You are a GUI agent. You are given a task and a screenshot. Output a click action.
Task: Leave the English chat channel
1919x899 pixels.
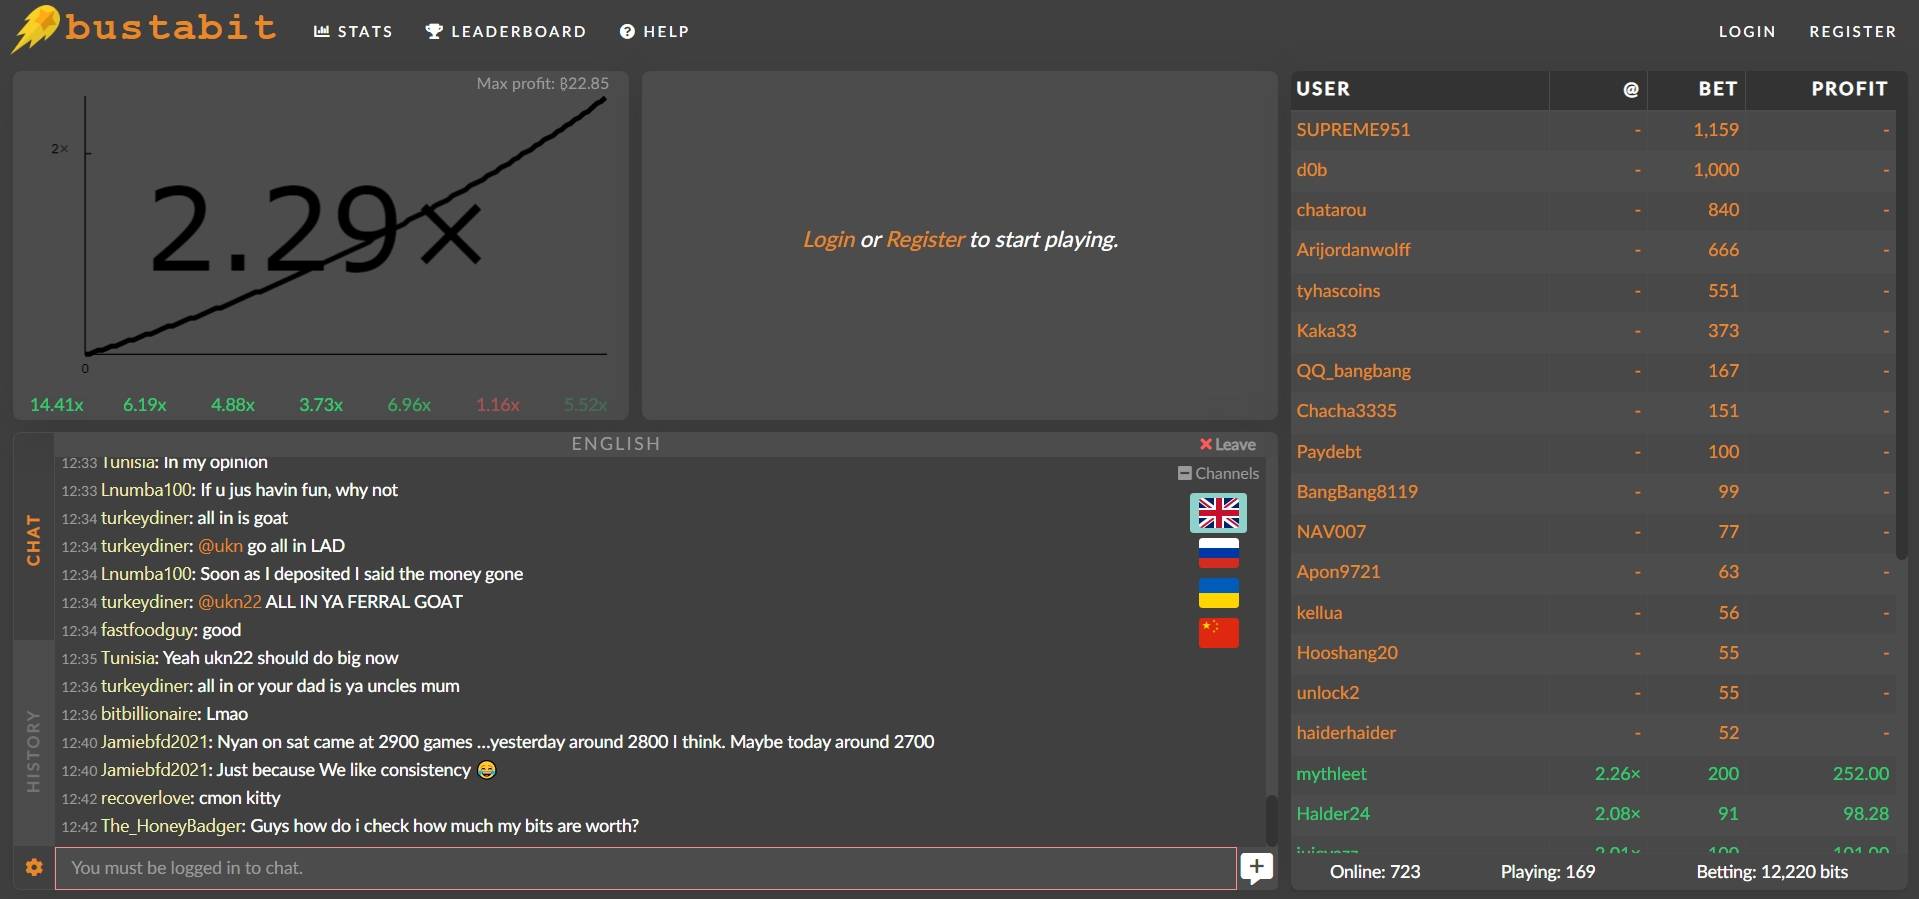(1227, 445)
